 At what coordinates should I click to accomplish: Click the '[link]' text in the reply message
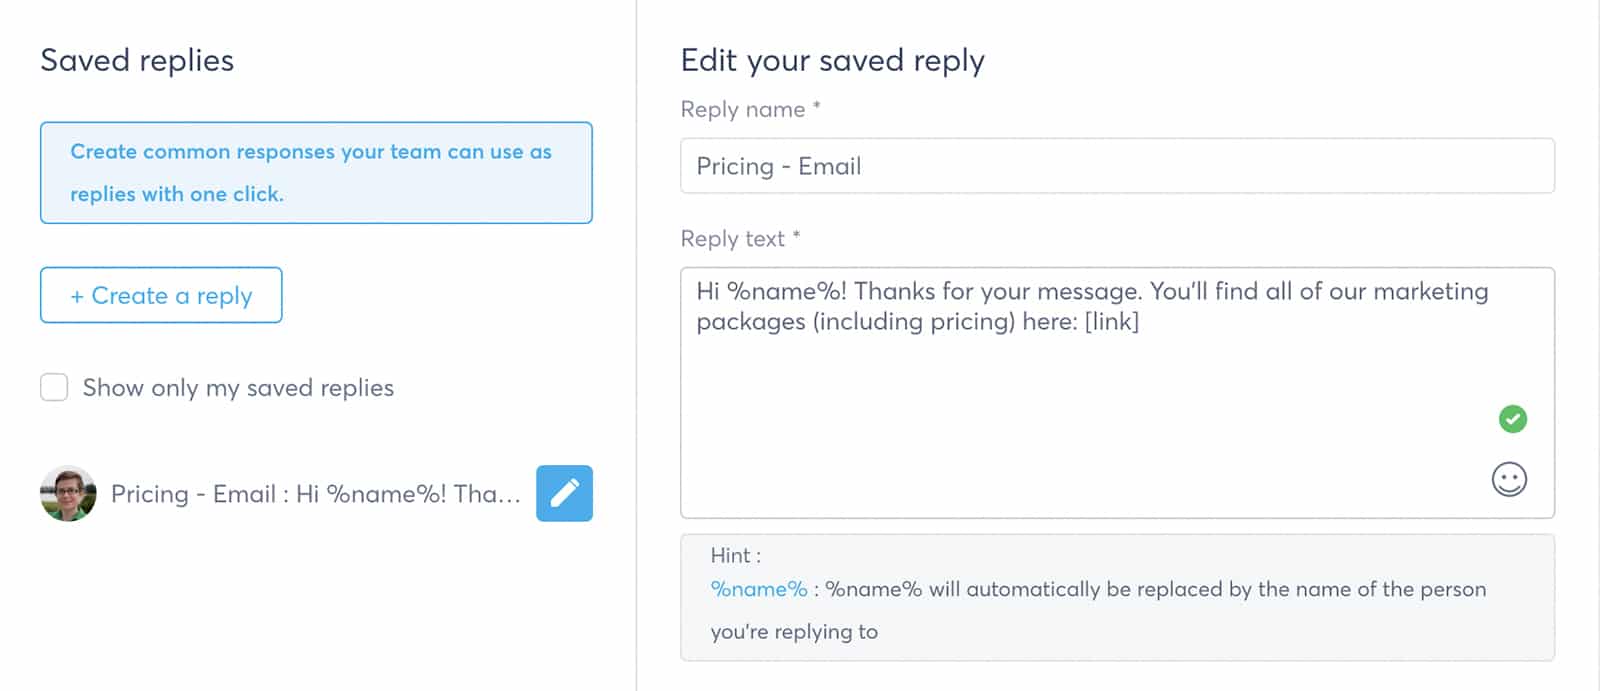[1112, 322]
